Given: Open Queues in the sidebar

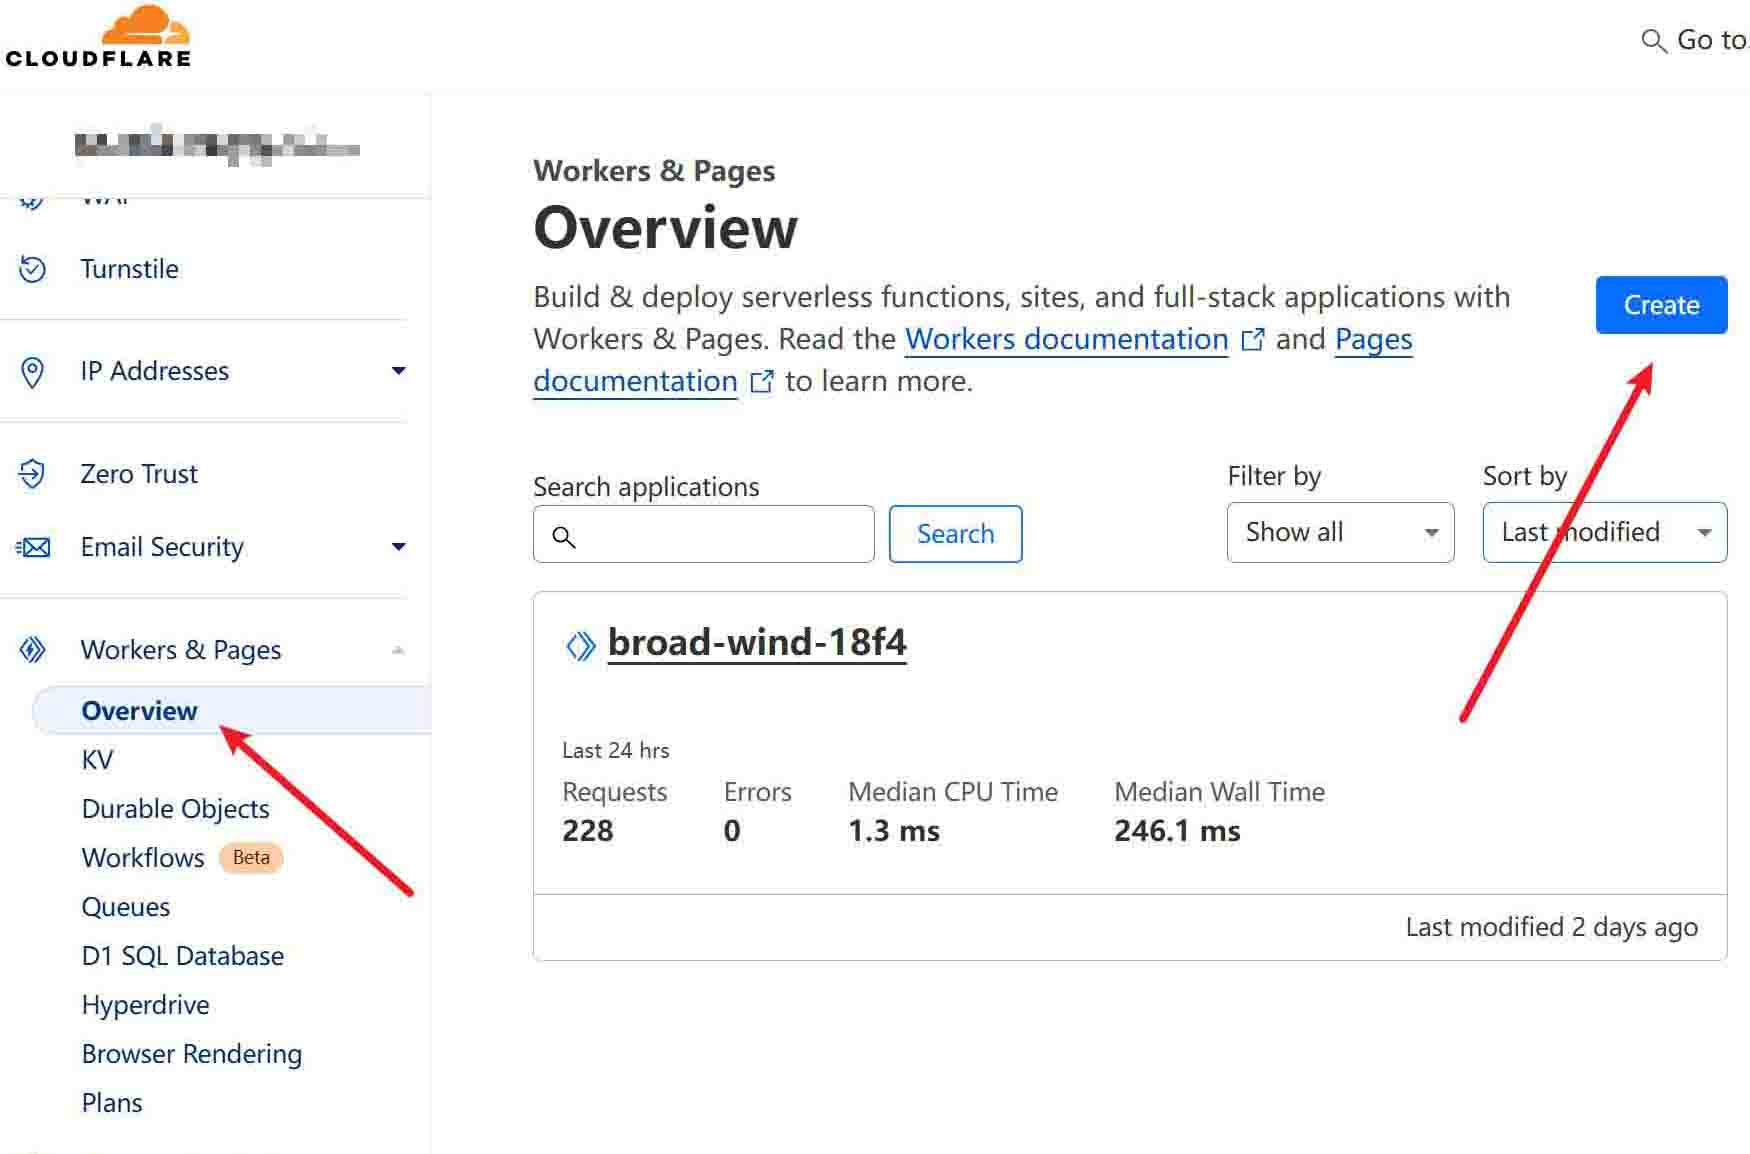Looking at the screenshot, I should (x=125, y=907).
